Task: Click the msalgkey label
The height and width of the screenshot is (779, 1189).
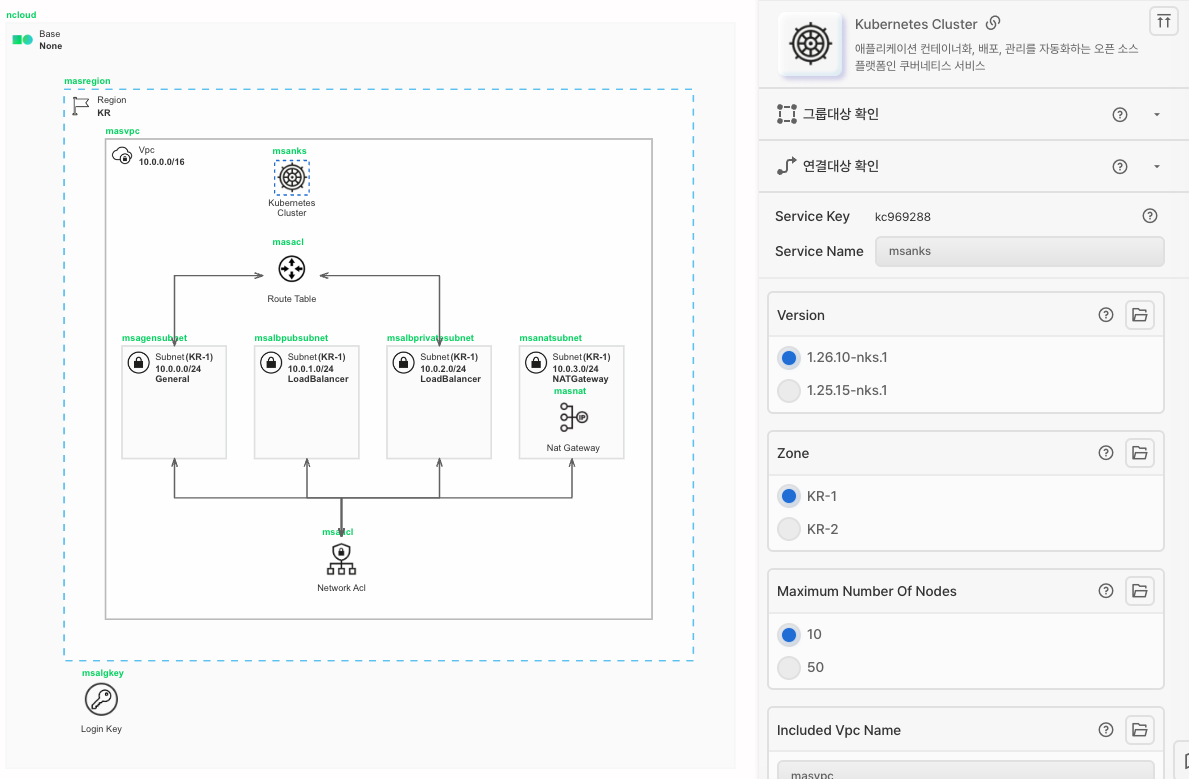Action: tap(102, 673)
